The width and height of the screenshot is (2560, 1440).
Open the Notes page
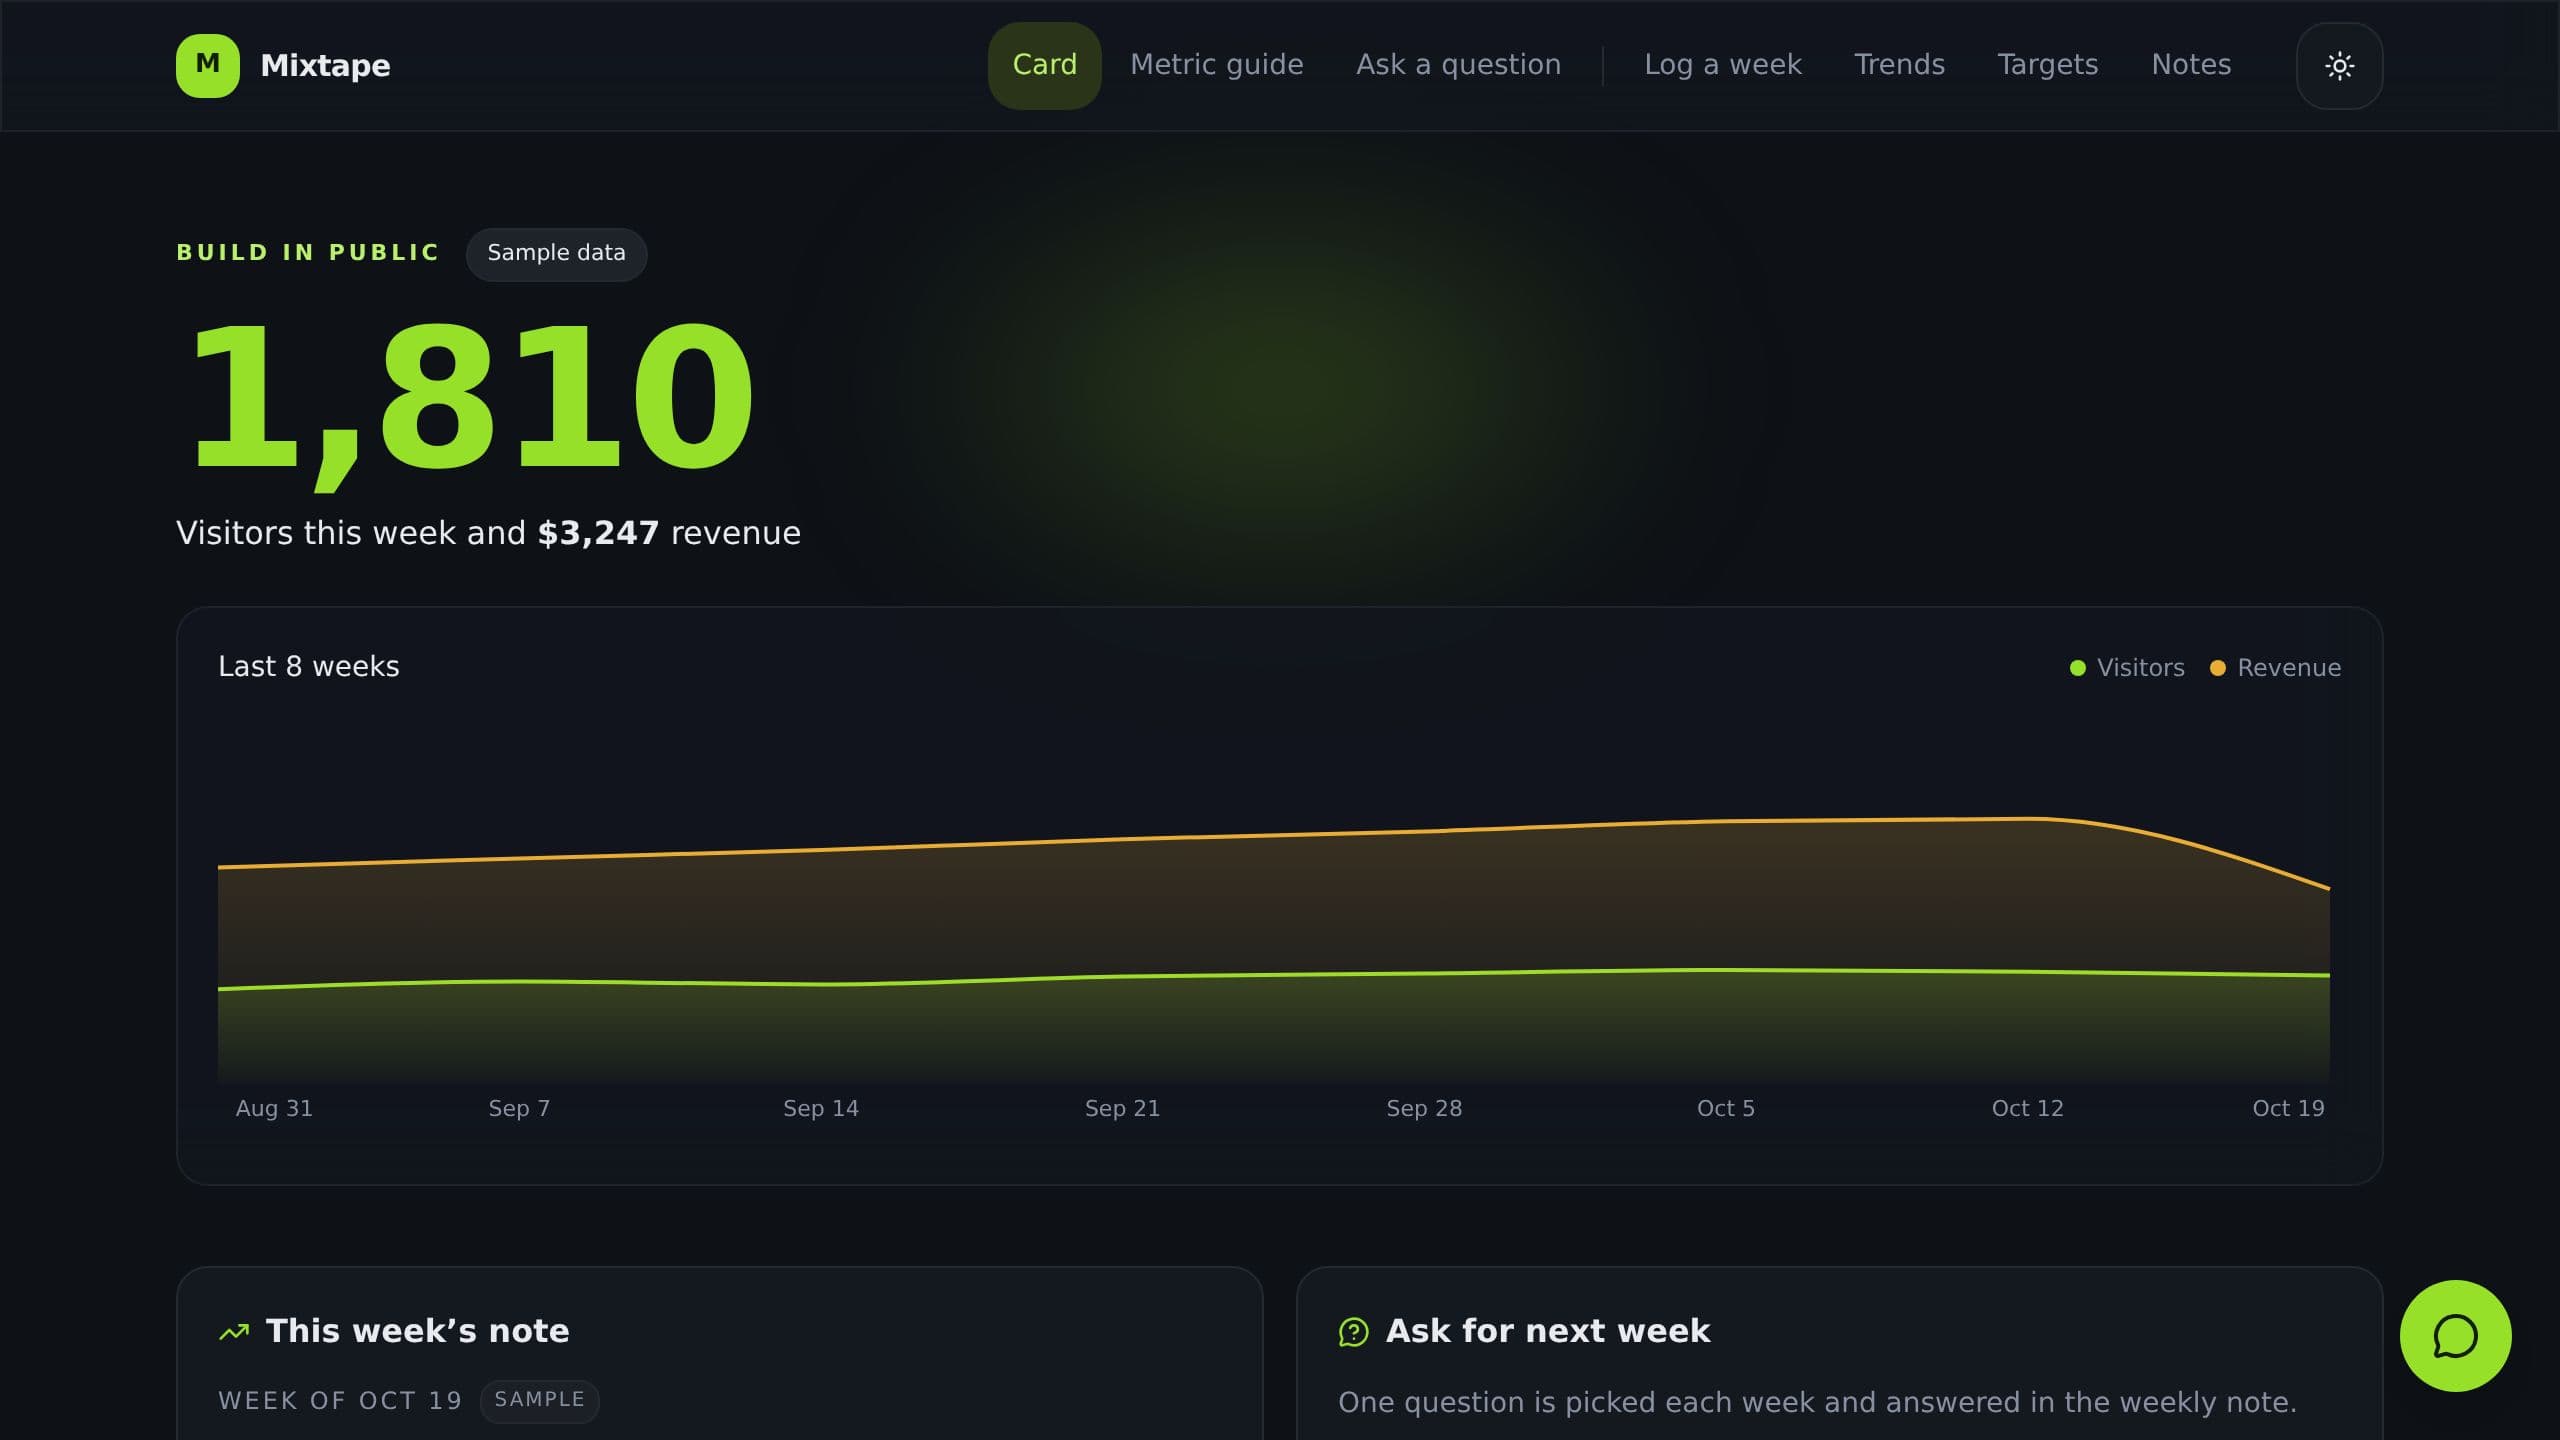(x=2191, y=65)
